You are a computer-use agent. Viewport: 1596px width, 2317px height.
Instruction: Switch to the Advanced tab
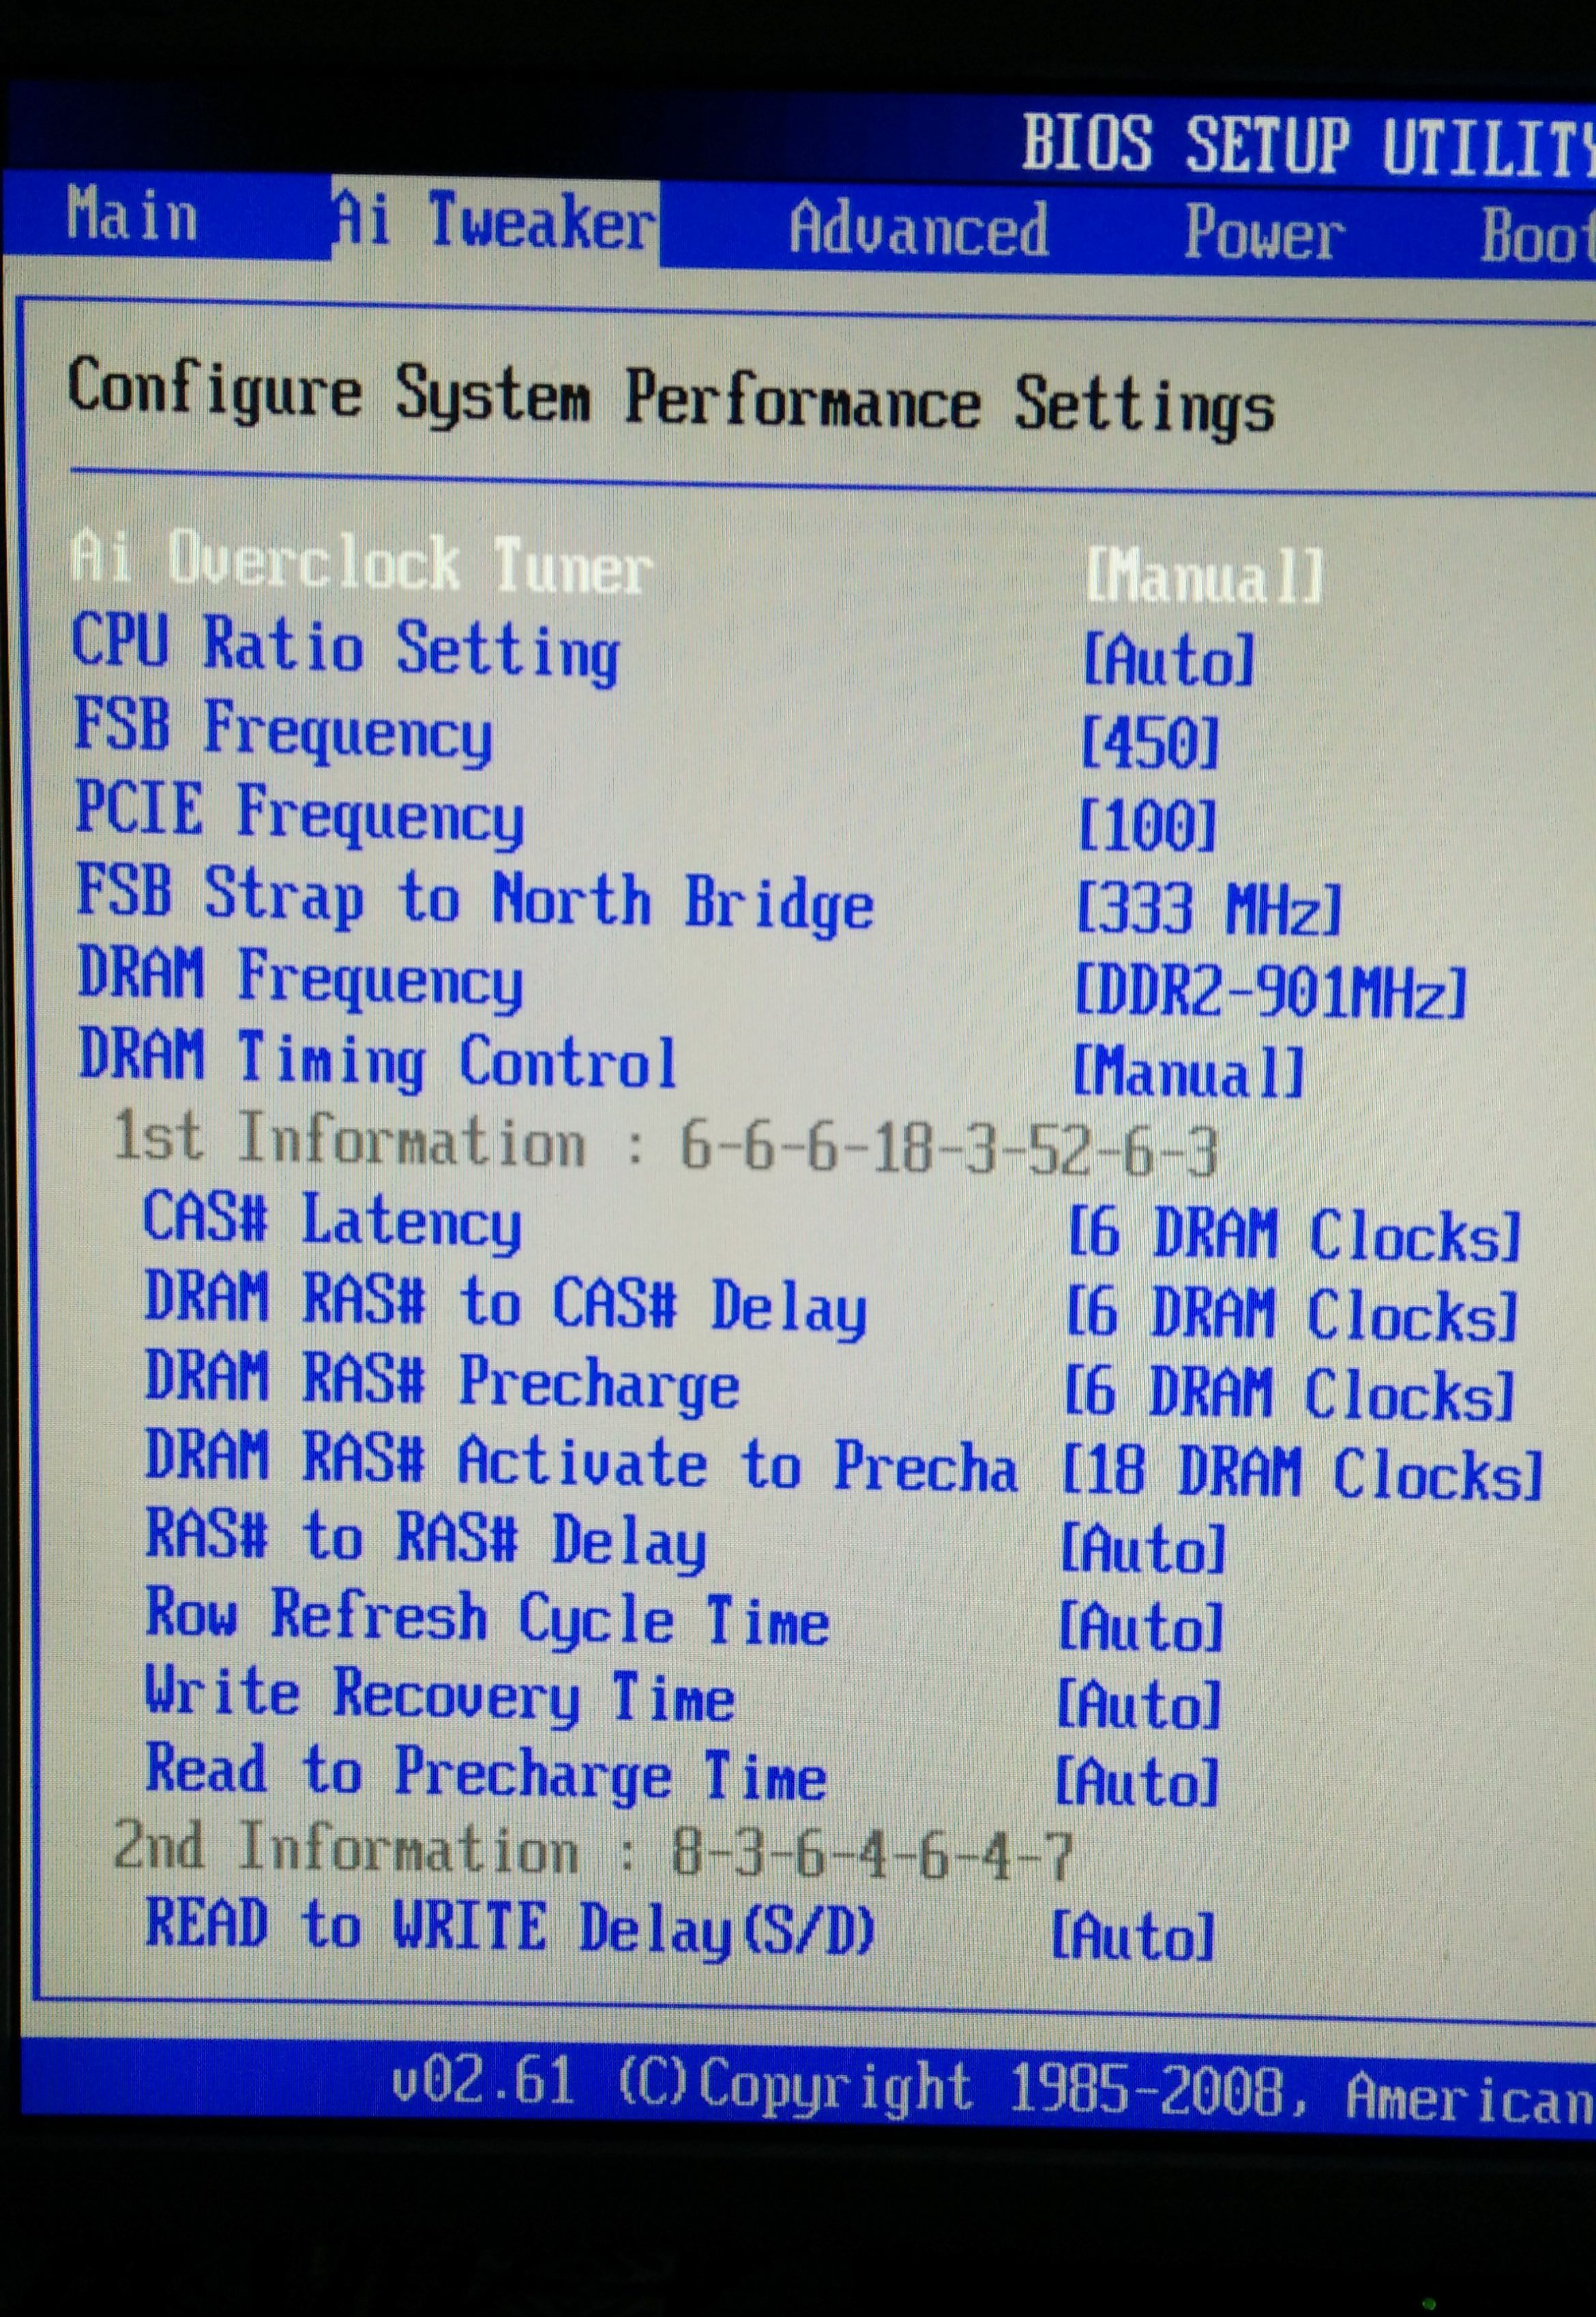918,231
